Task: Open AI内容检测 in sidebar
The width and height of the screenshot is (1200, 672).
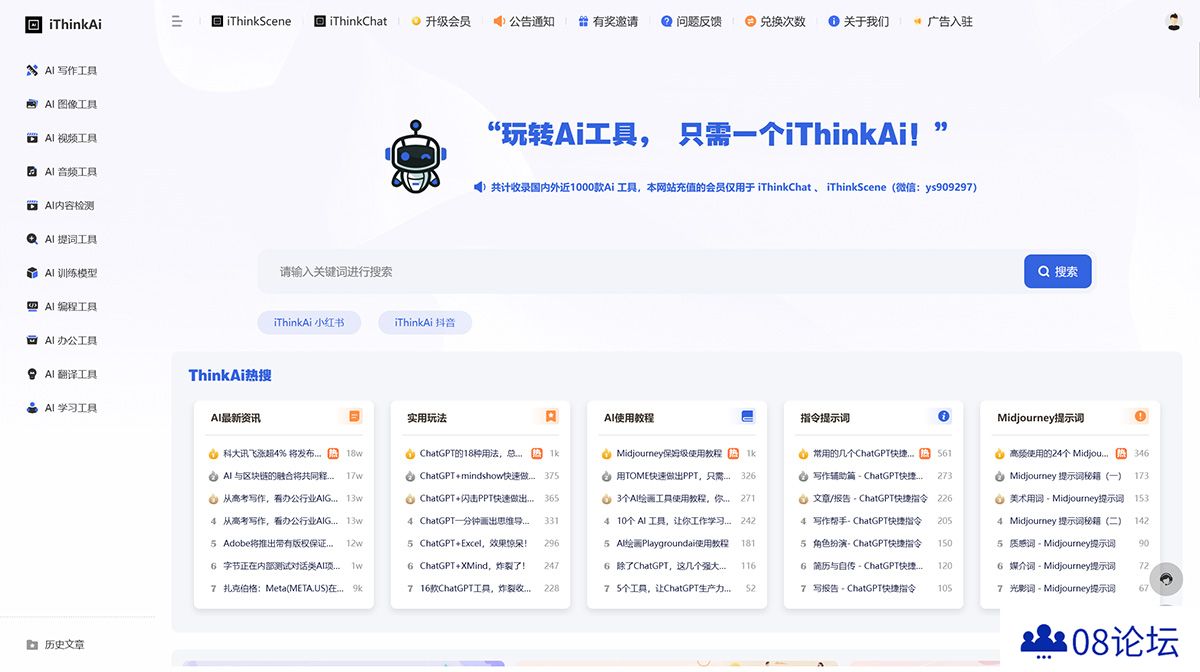Action: [61, 205]
